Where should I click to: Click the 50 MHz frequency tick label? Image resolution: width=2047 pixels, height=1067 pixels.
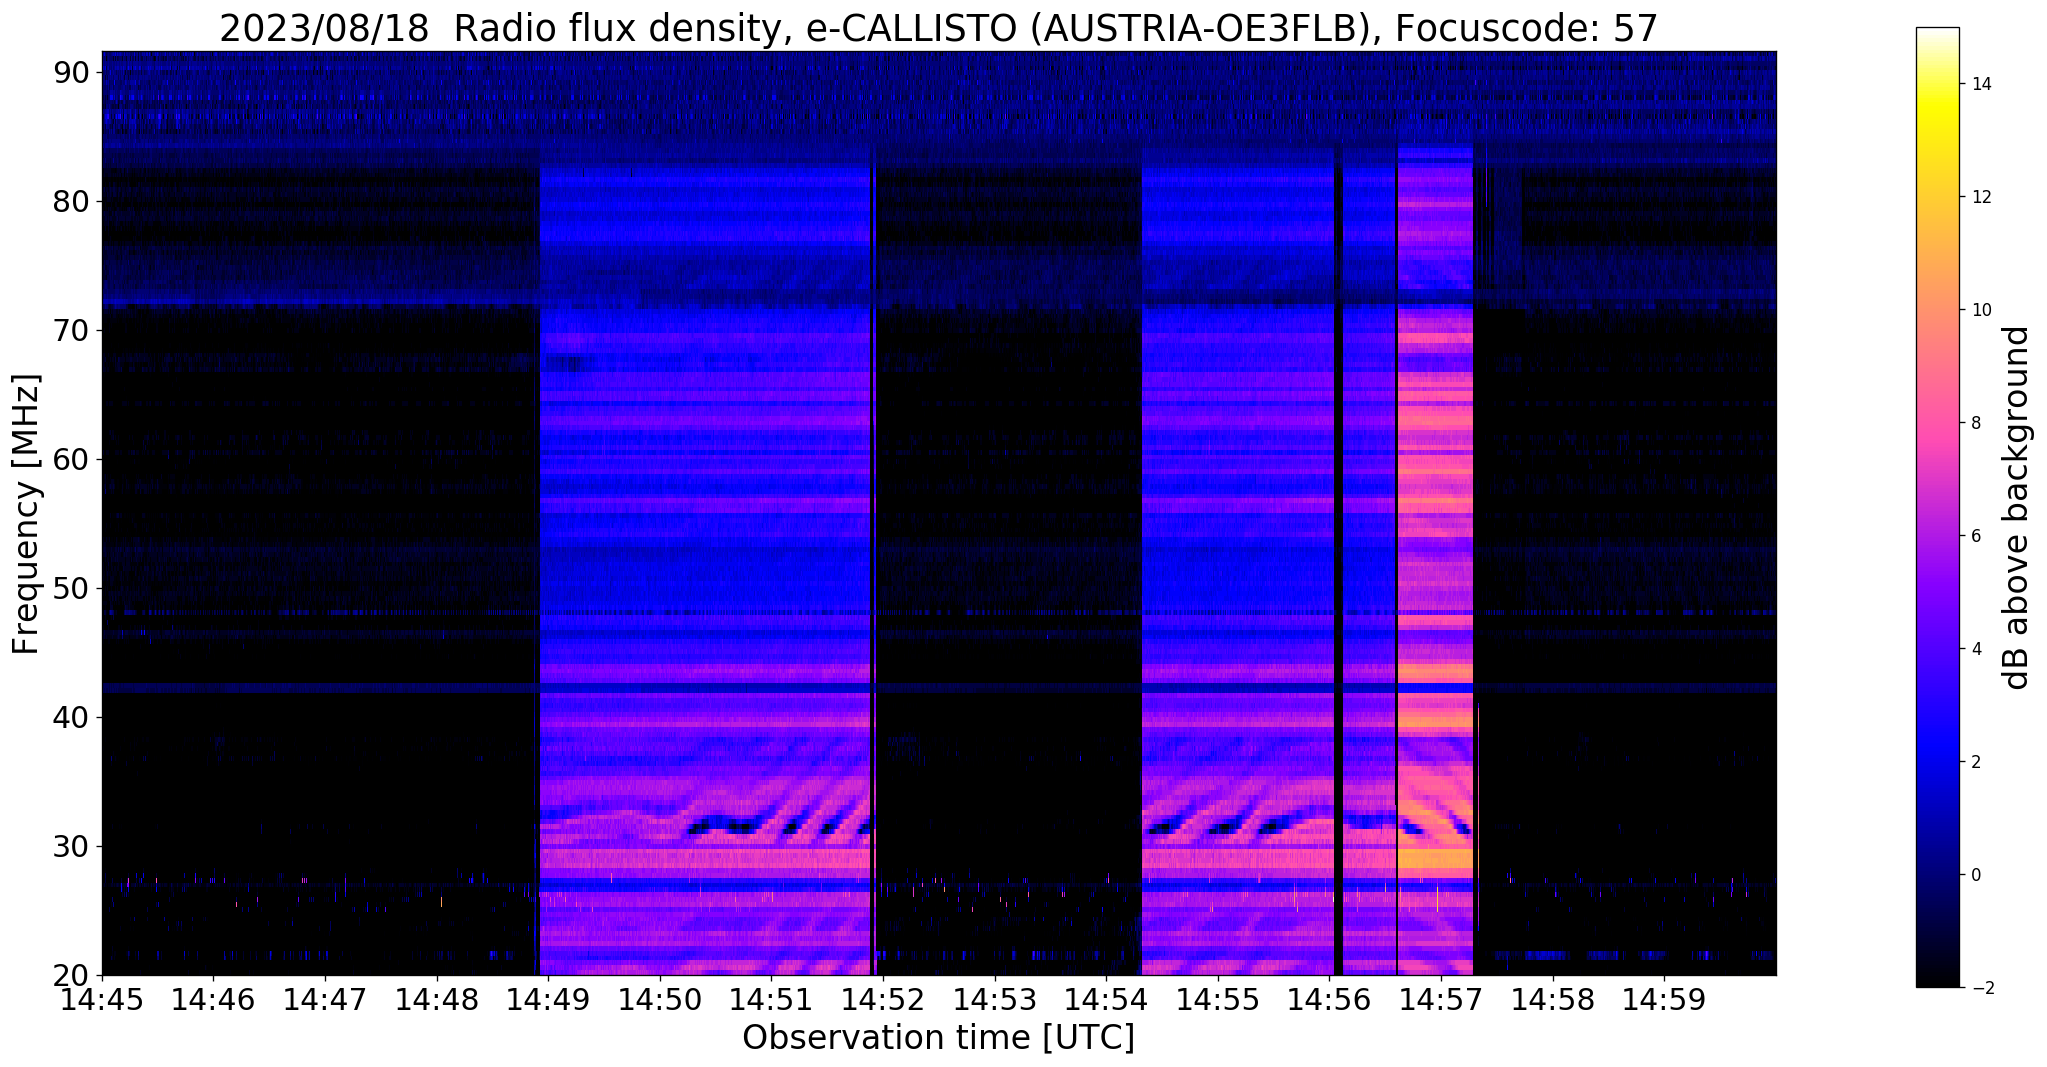pyautogui.click(x=73, y=589)
